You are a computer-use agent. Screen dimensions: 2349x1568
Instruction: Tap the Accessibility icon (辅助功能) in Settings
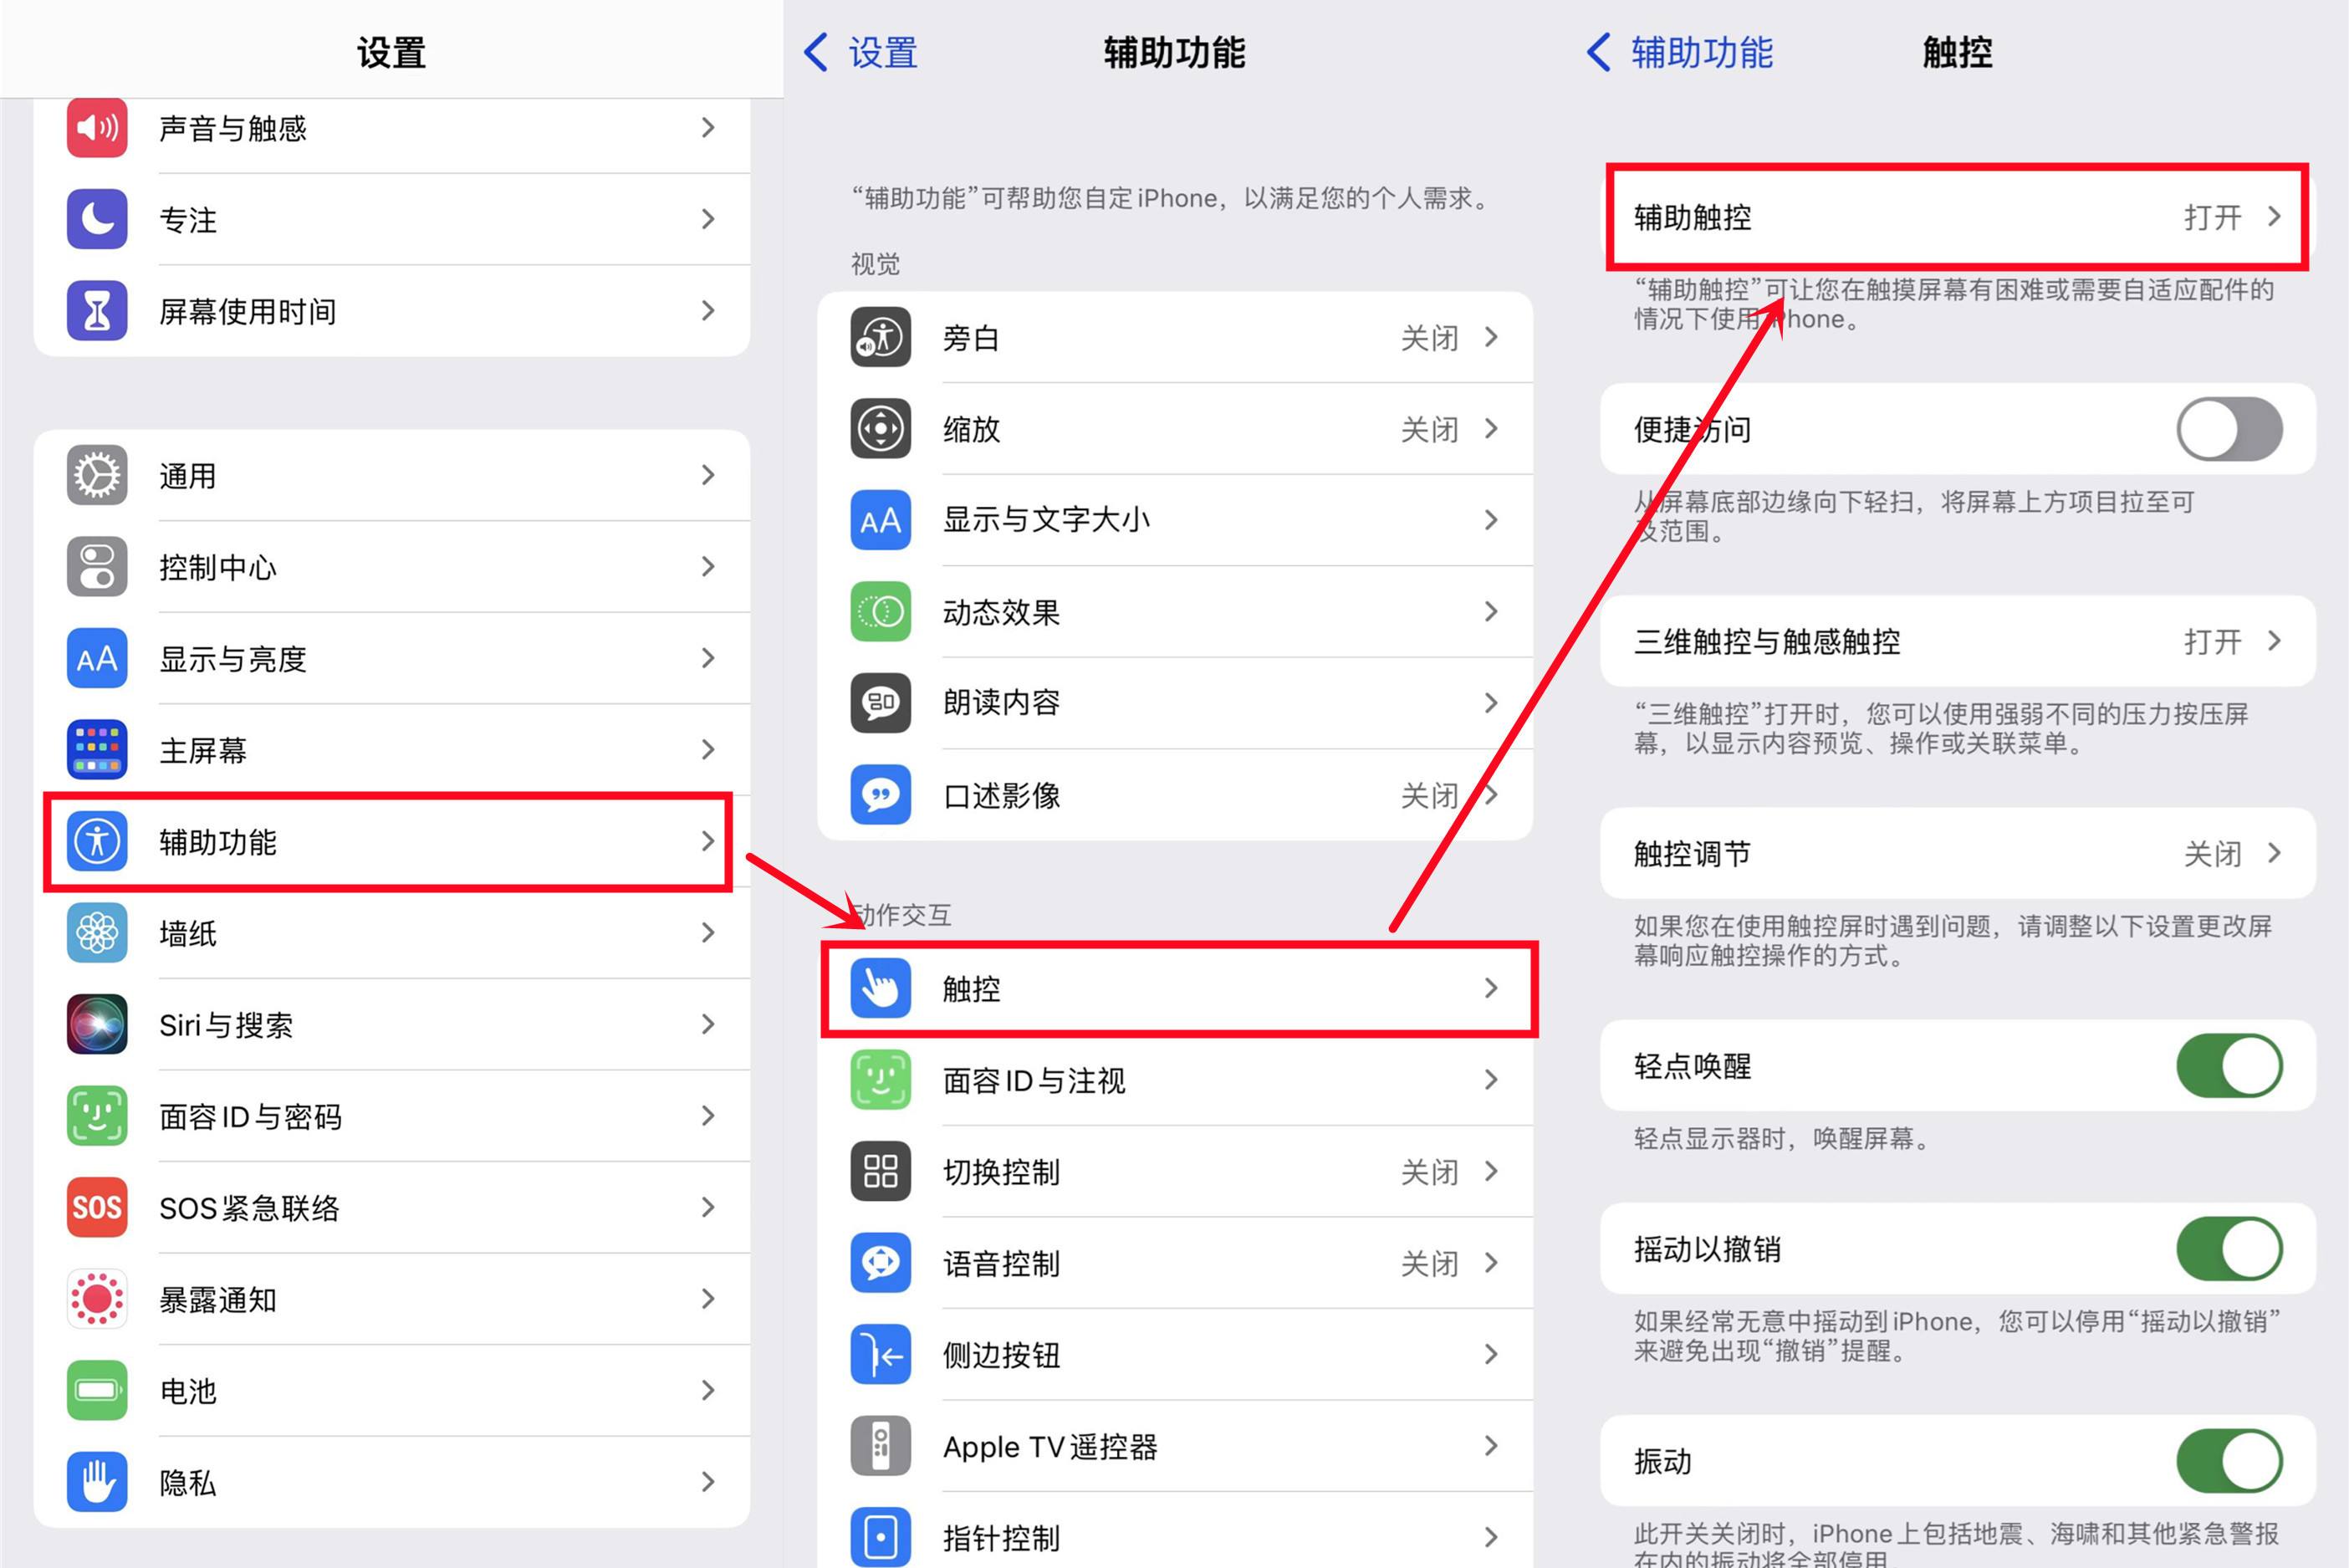click(97, 841)
